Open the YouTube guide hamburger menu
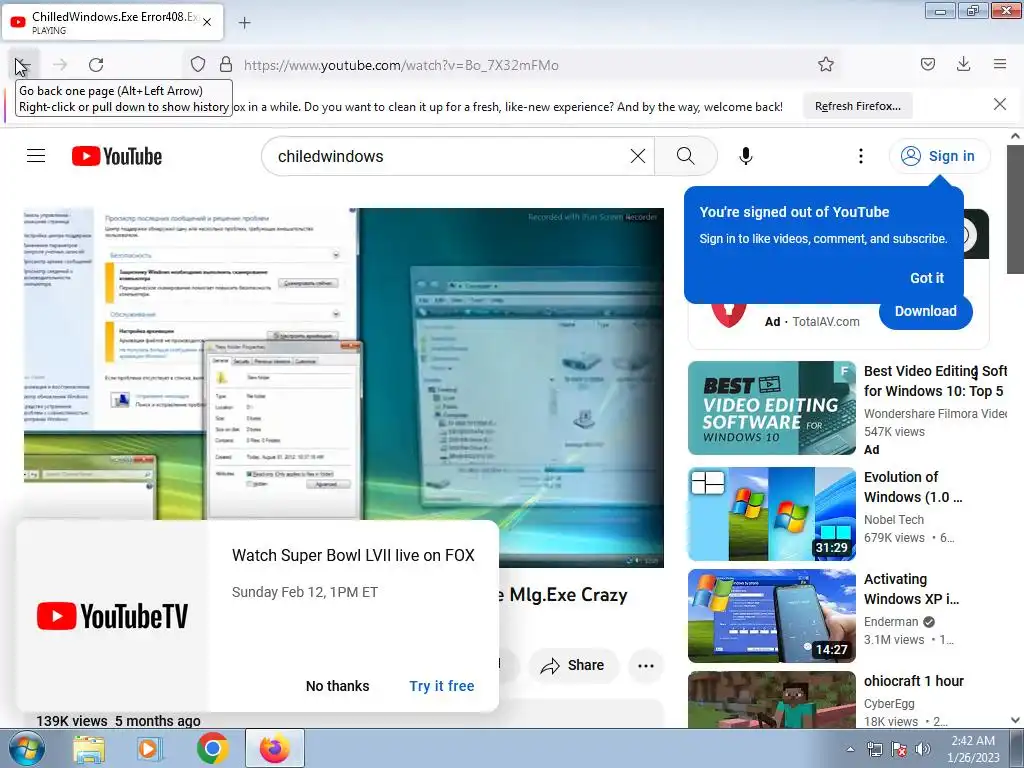1024x768 pixels. (x=36, y=156)
